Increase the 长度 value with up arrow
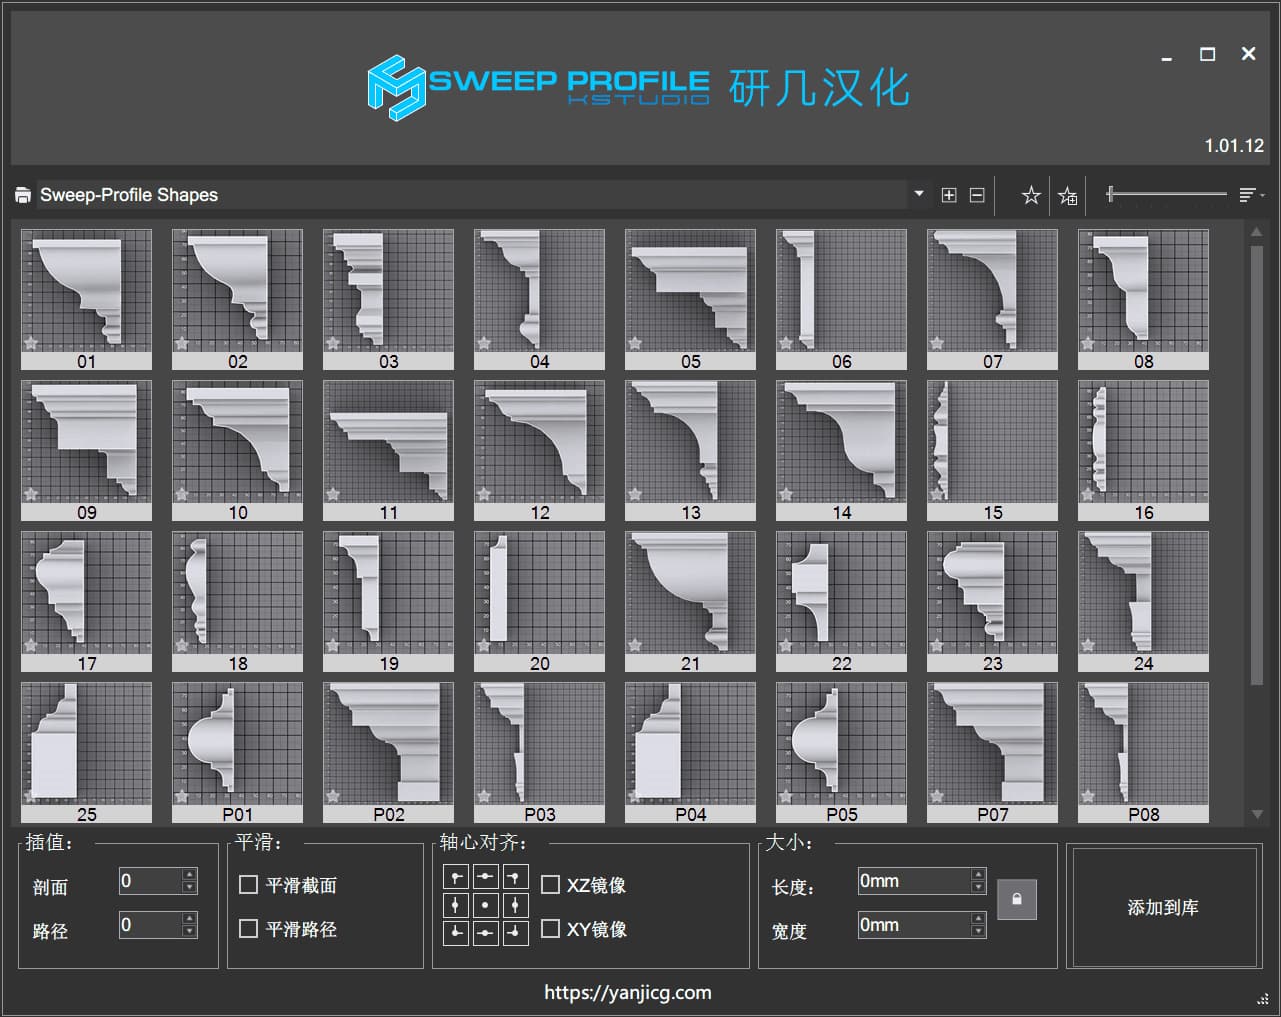1281x1017 pixels. [979, 875]
